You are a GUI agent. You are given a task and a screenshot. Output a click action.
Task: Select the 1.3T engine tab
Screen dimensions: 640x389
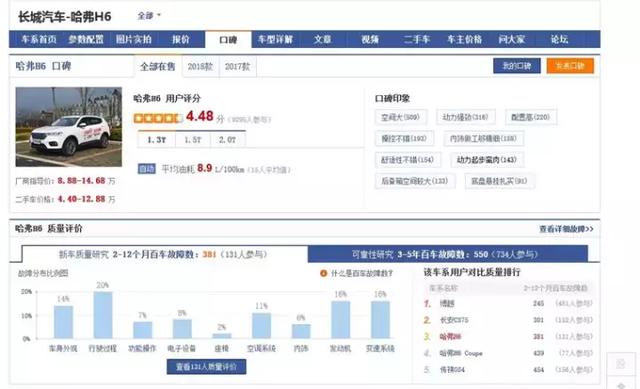pyautogui.click(x=157, y=140)
